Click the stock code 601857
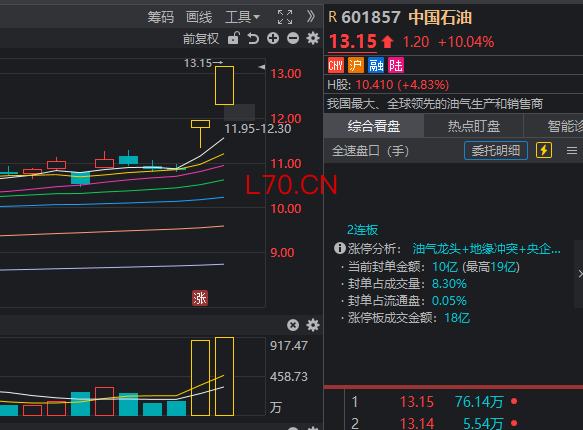Image resolution: width=583 pixels, height=430 pixels. pyautogui.click(x=371, y=17)
